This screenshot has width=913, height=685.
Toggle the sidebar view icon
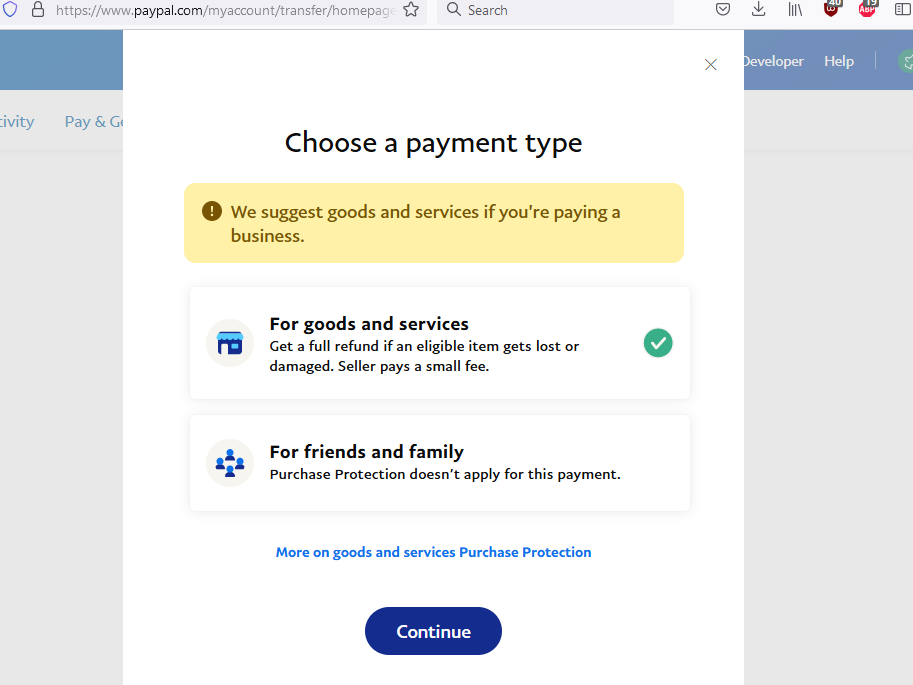(x=903, y=10)
